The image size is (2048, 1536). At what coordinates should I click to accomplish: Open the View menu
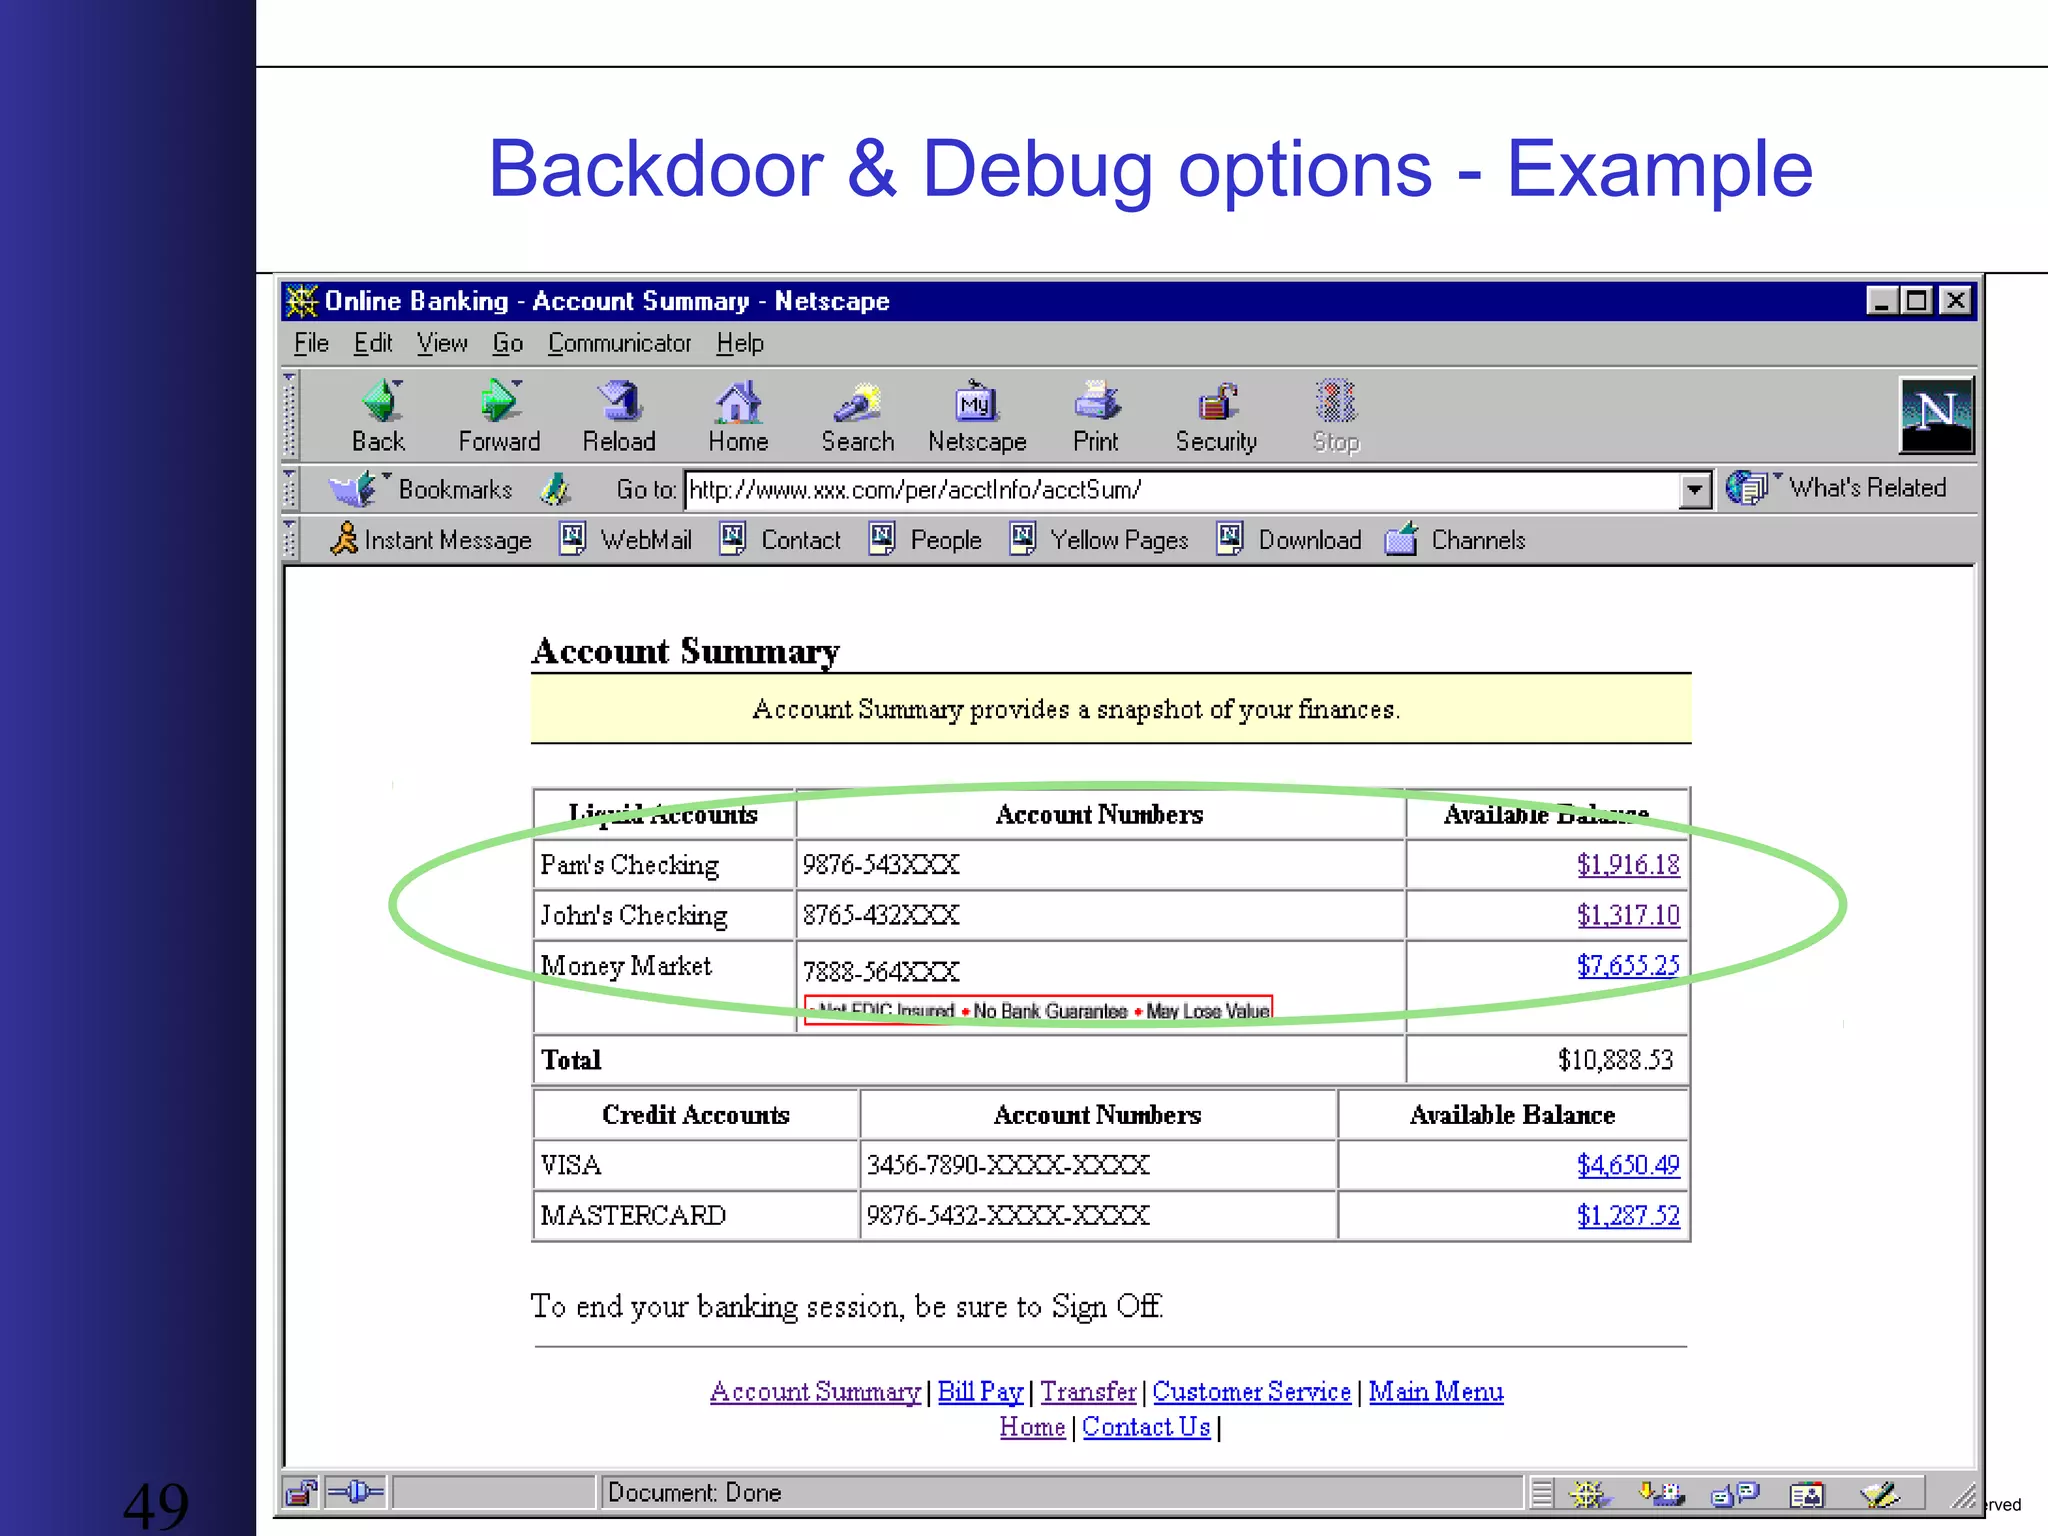[x=442, y=343]
